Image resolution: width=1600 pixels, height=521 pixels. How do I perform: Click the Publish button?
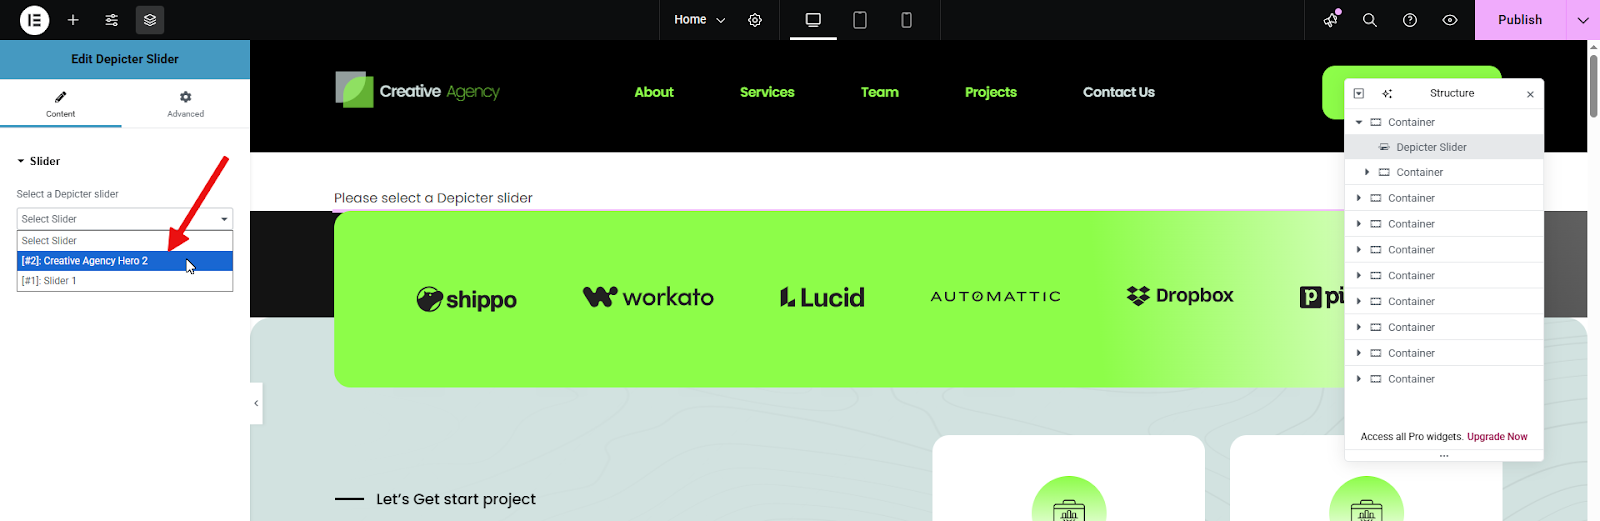point(1520,20)
